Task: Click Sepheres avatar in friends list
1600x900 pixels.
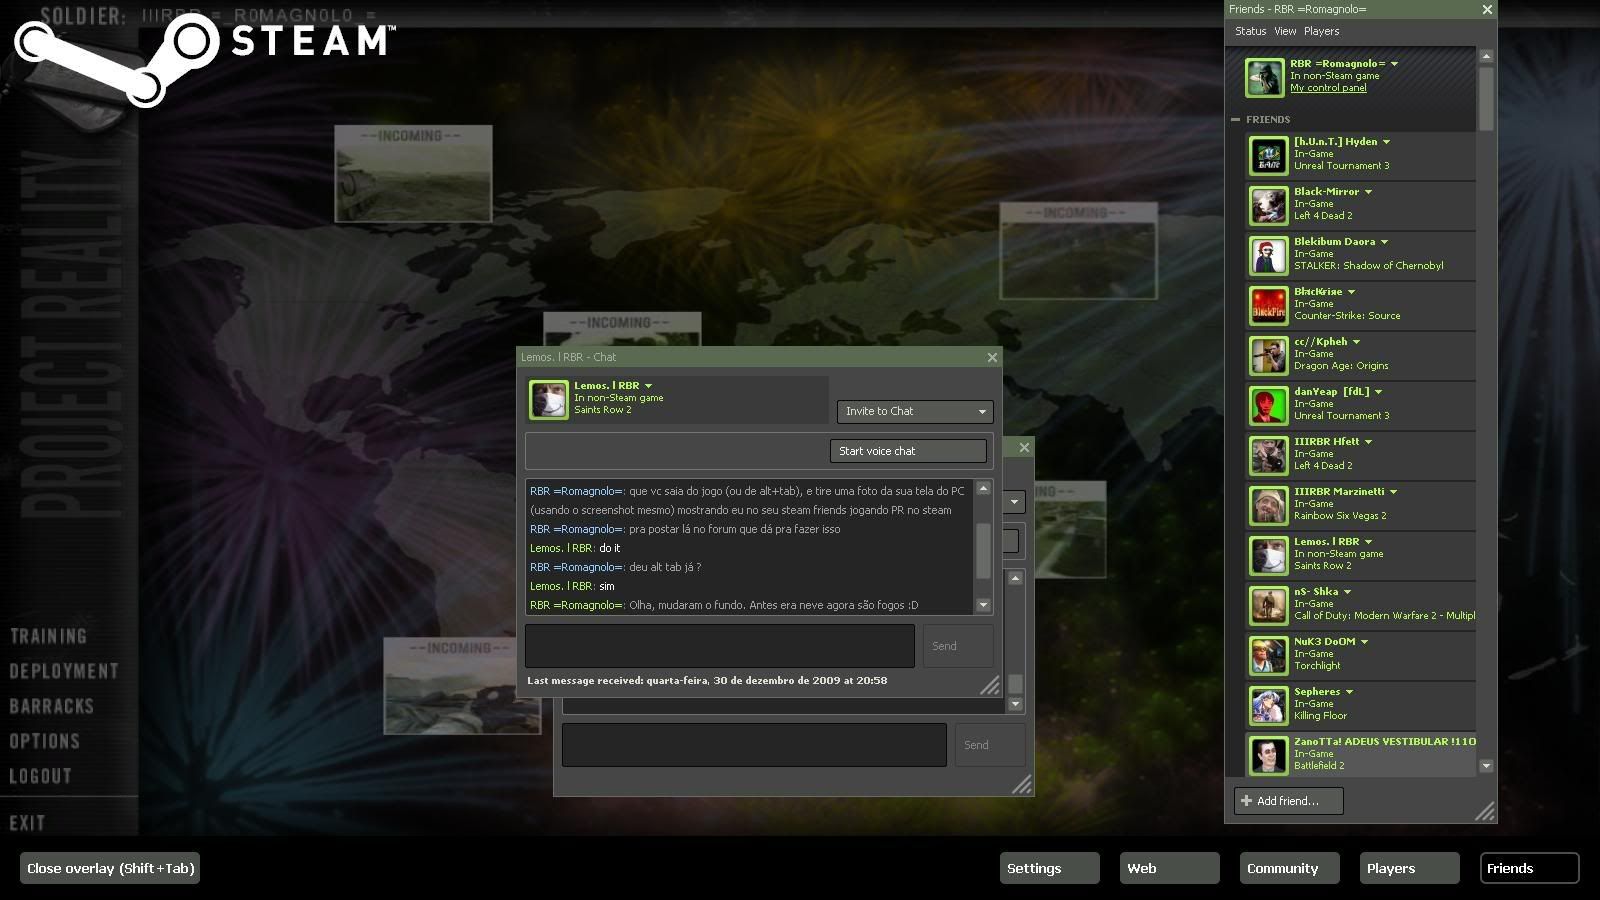Action: pos(1268,705)
